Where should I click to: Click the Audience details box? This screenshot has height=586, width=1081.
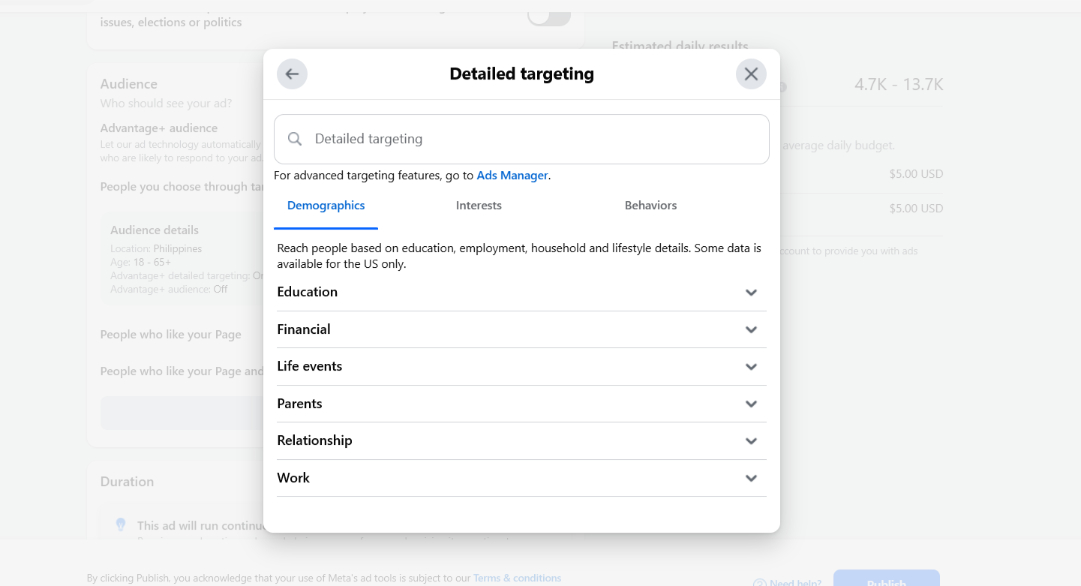pos(183,259)
